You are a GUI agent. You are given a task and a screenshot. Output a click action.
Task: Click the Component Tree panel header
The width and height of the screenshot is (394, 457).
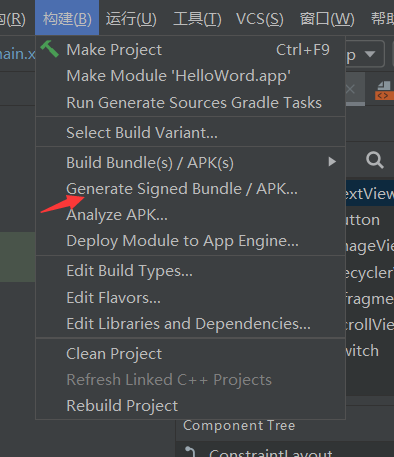[x=239, y=426]
